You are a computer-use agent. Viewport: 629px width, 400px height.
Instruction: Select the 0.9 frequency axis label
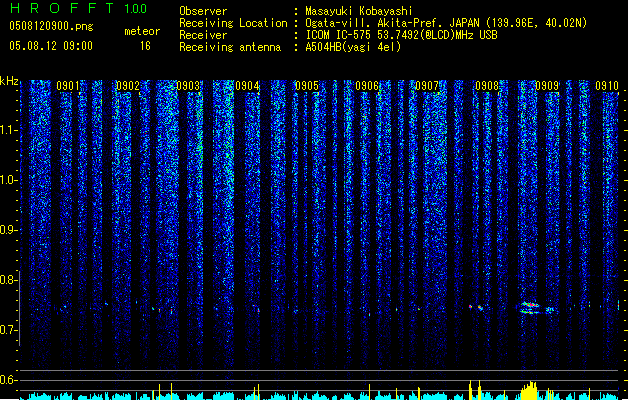(x=8, y=230)
